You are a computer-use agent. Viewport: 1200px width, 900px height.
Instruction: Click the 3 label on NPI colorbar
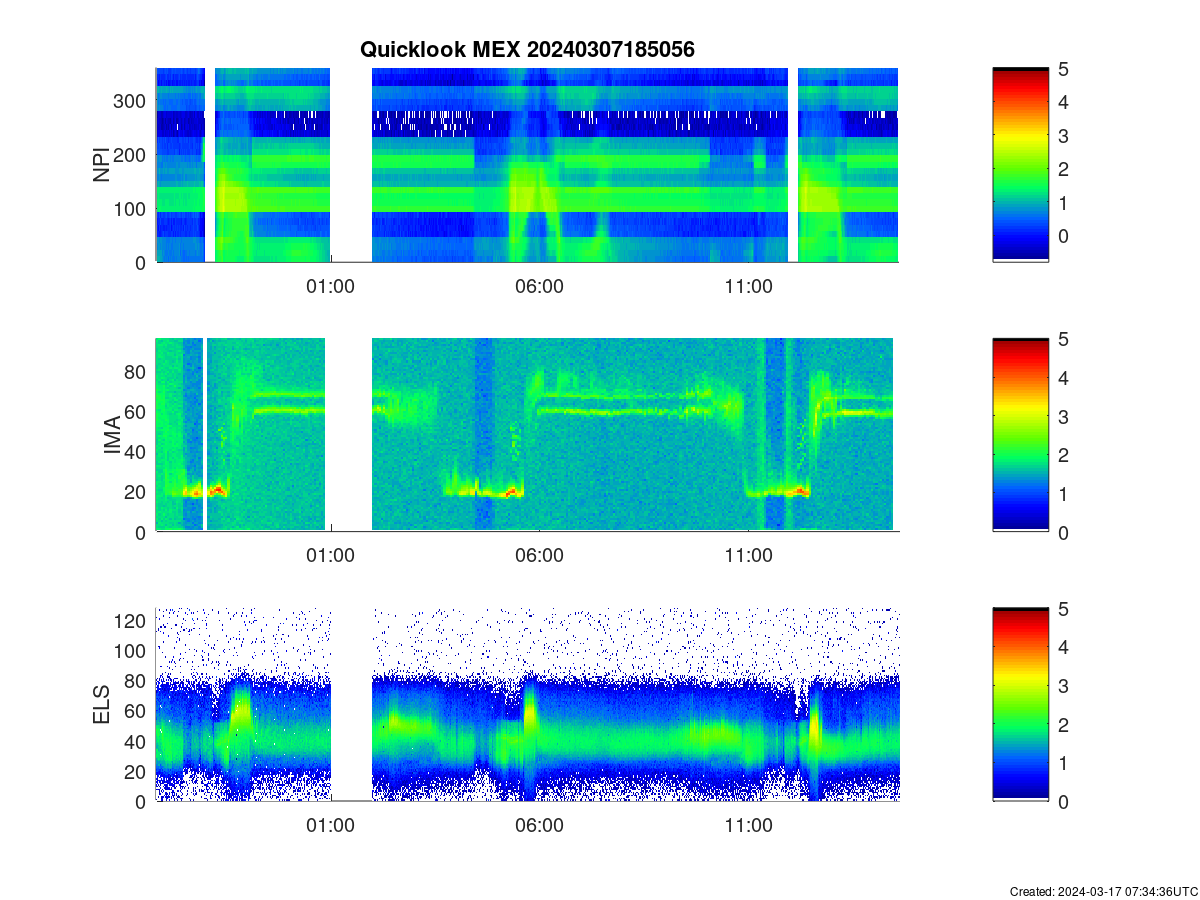[x=1061, y=135]
